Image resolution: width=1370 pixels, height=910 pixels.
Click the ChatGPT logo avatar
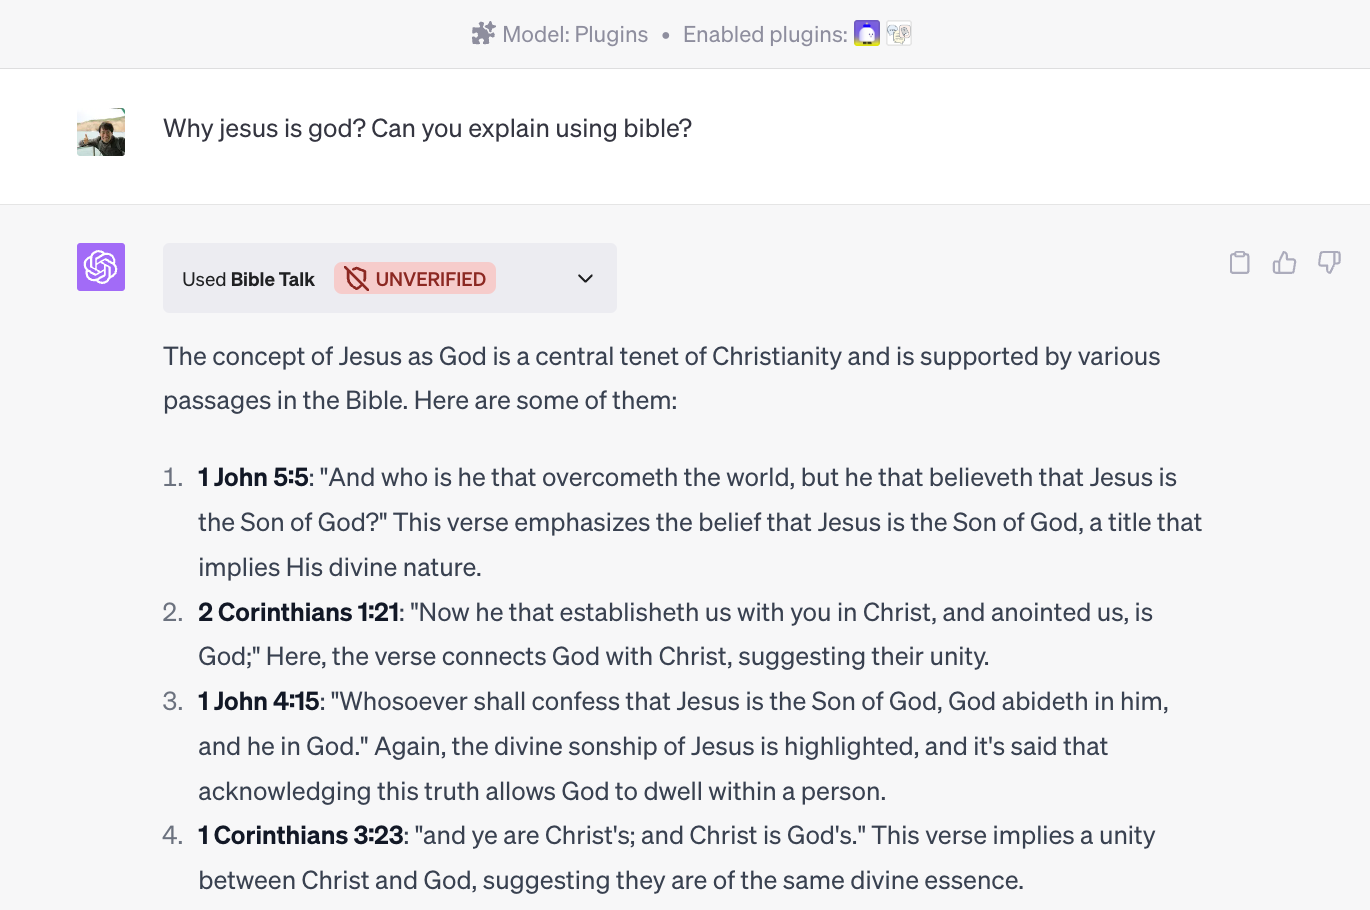tap(100, 267)
